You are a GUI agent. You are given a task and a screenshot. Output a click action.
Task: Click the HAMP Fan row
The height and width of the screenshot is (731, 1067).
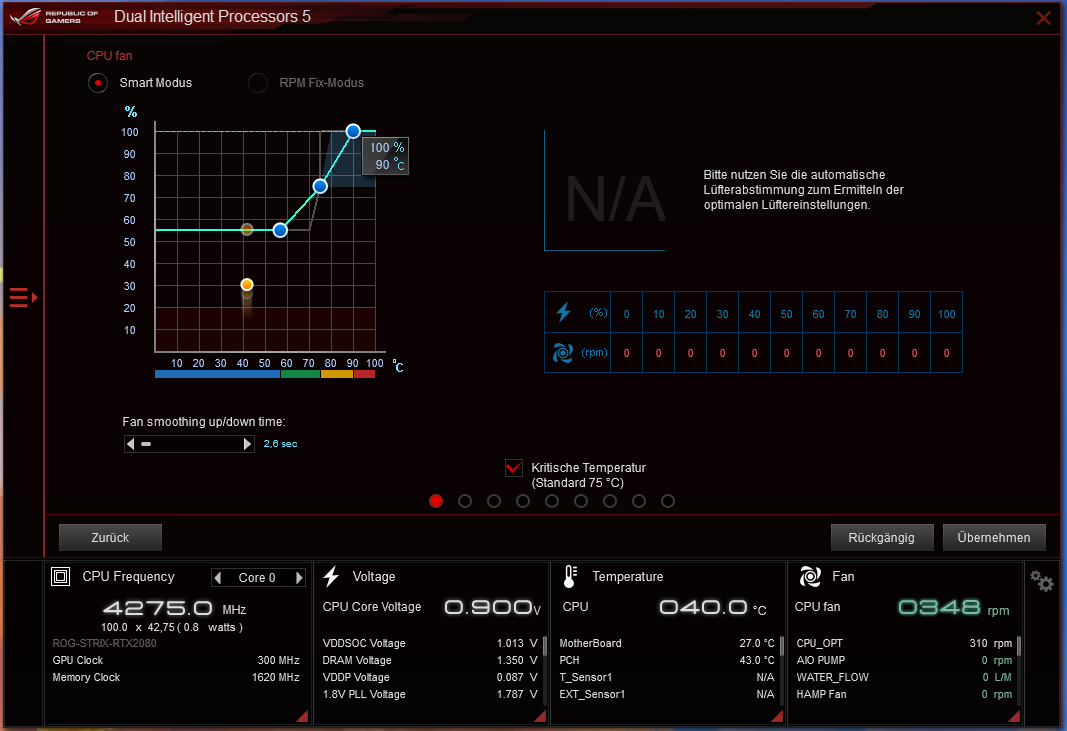pyautogui.click(x=904, y=694)
